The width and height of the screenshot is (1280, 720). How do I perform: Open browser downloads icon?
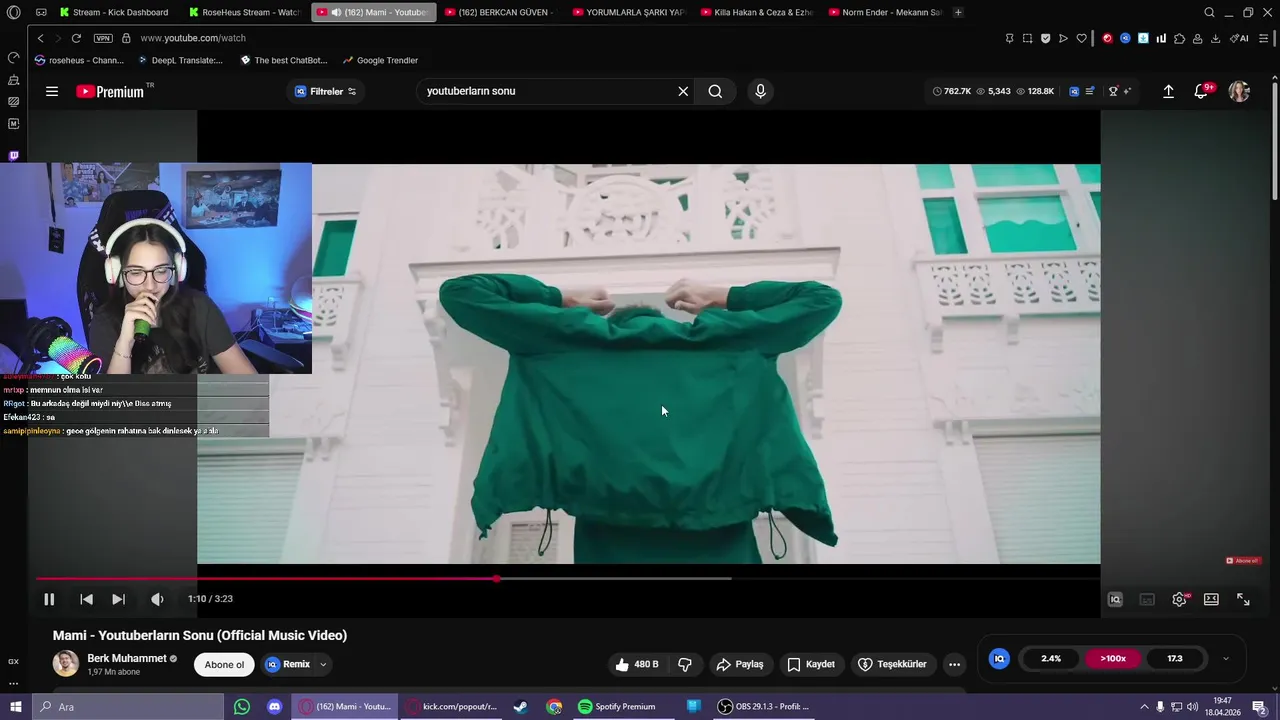(x=1215, y=38)
